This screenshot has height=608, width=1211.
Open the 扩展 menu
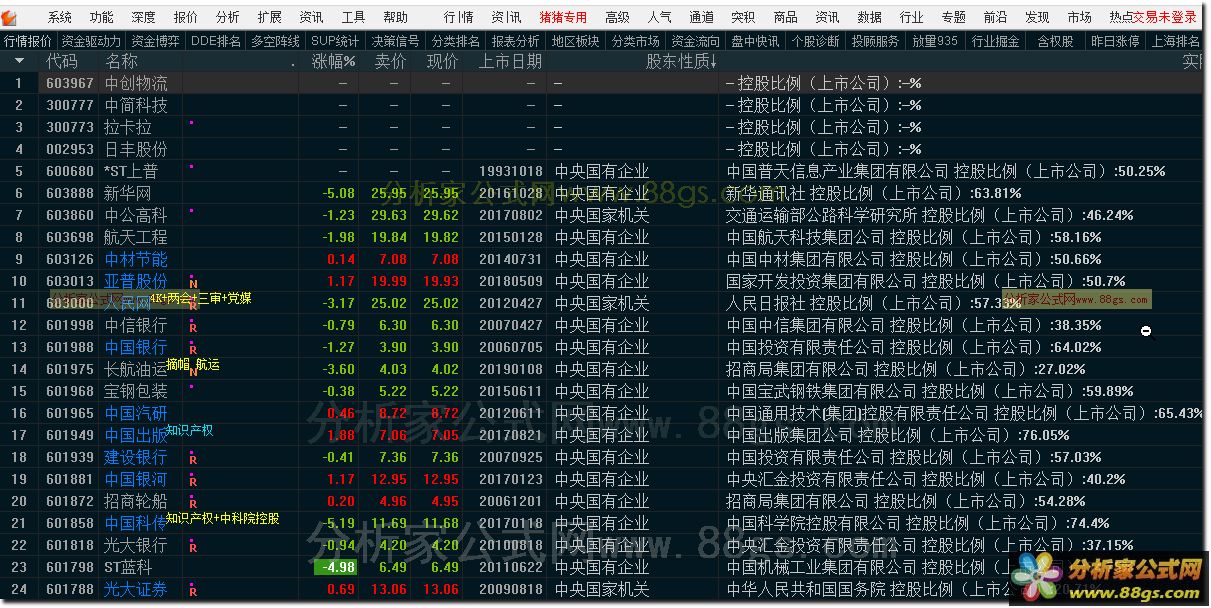(x=270, y=17)
